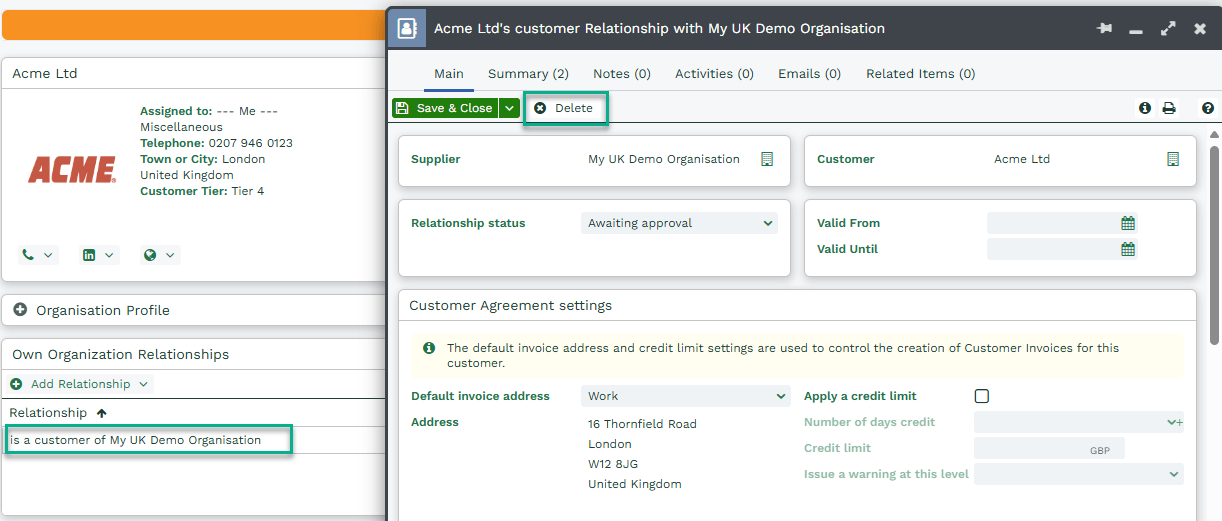Image resolution: width=1222 pixels, height=521 pixels.
Task: Click the relationship record icon in title bar
Action: [x=406, y=28]
